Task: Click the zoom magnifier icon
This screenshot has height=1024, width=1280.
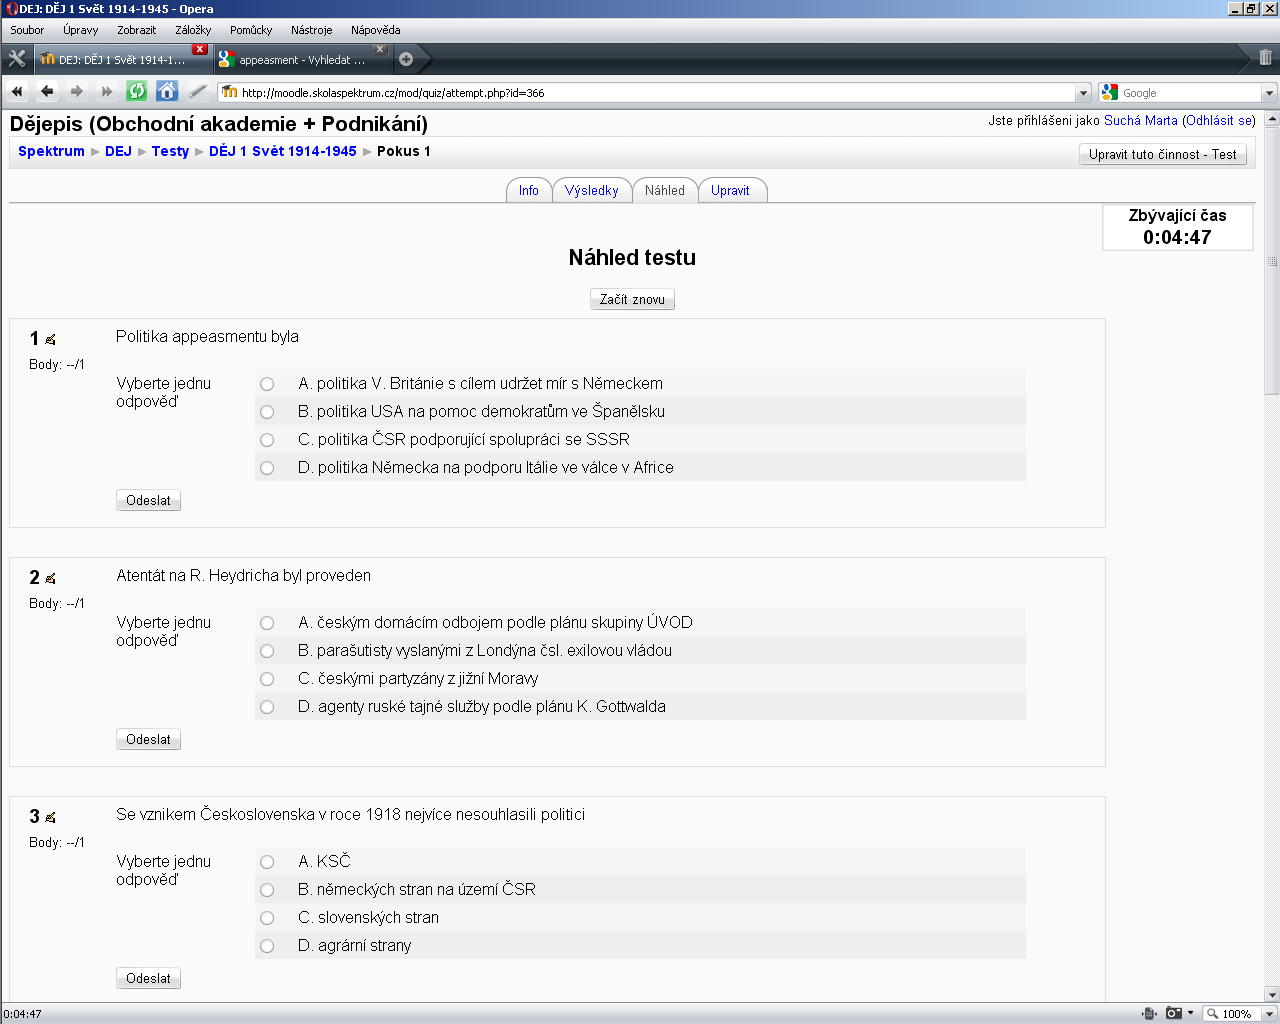Action: point(1213,1013)
